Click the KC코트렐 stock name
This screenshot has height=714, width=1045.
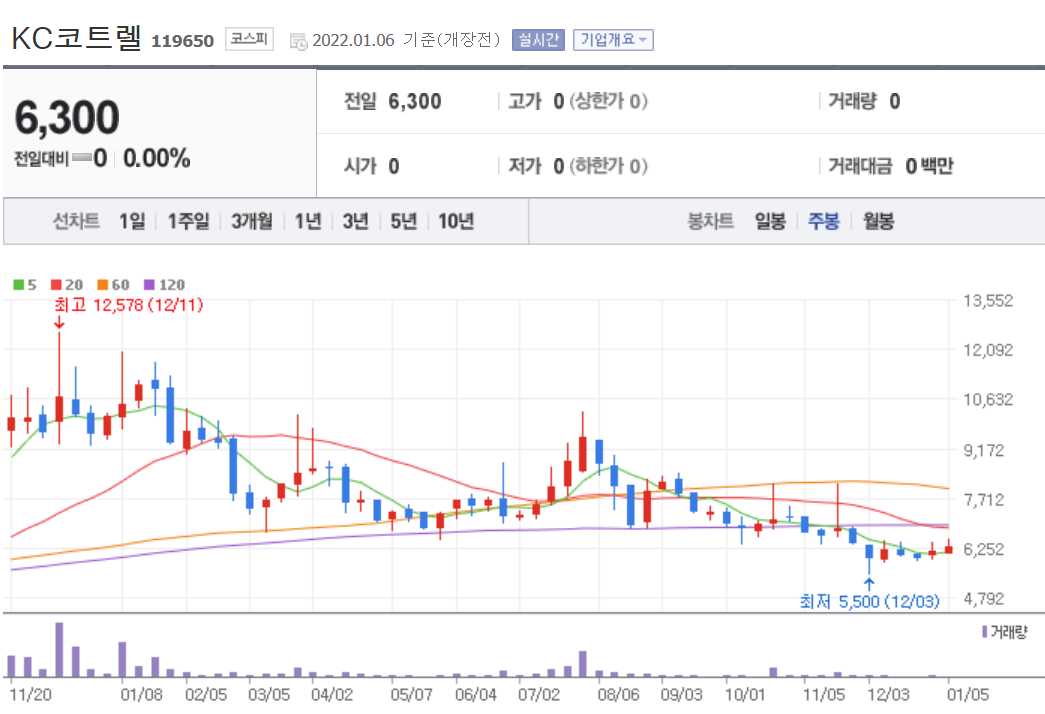click(77, 38)
